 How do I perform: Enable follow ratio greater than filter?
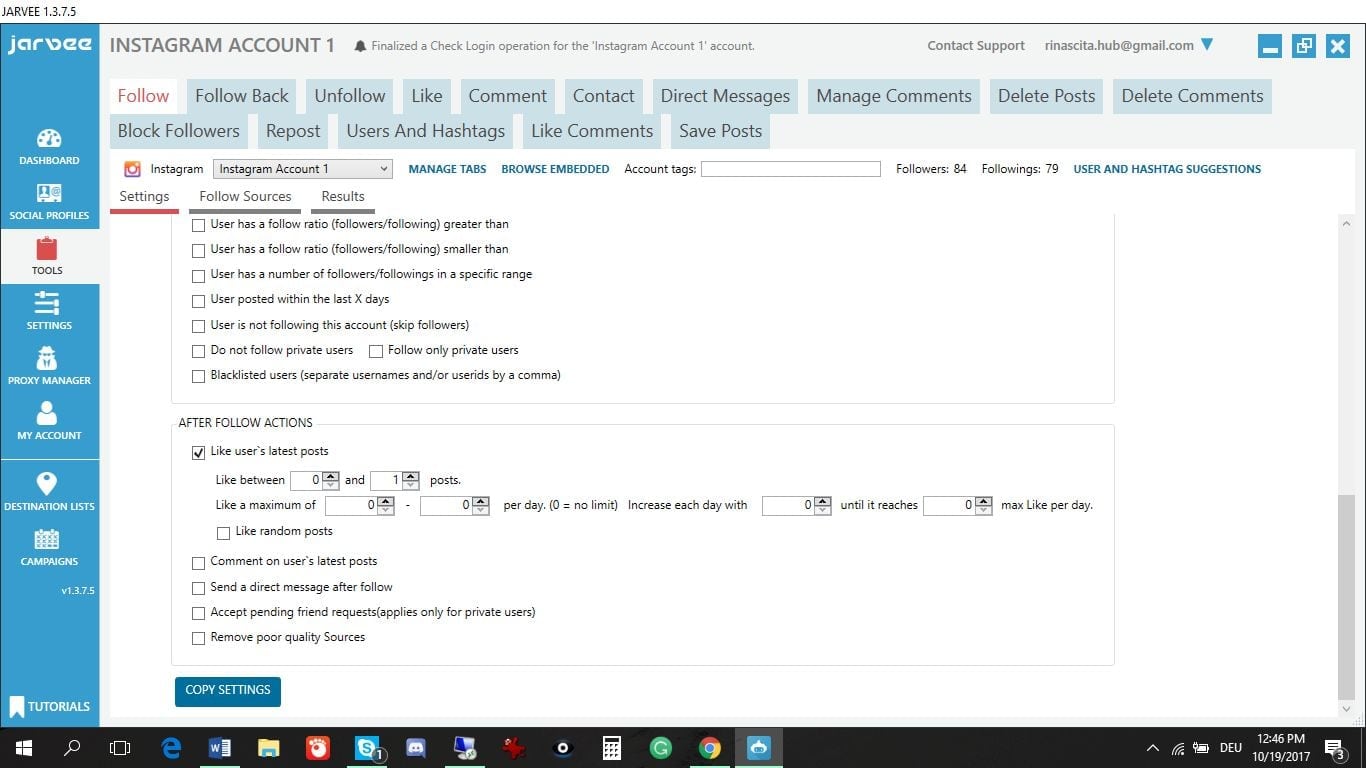[198, 225]
